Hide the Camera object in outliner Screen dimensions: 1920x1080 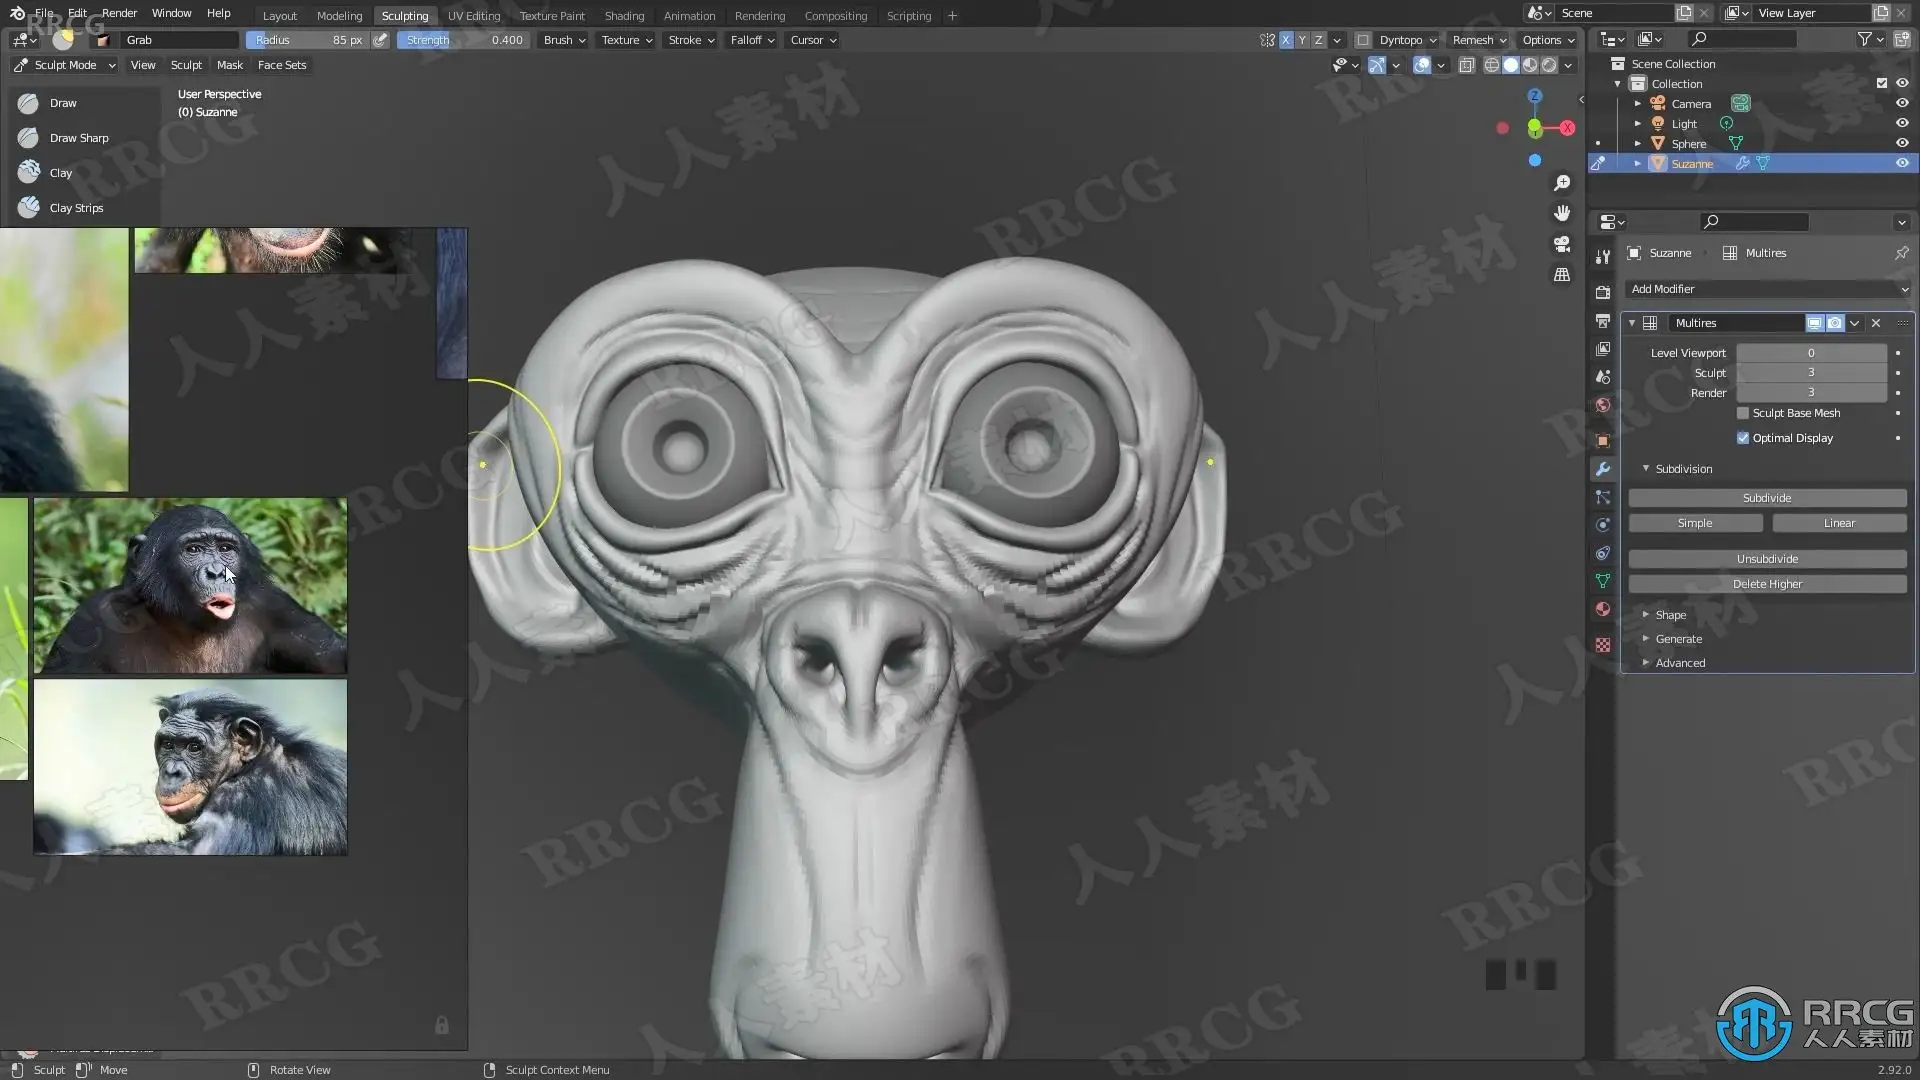pyautogui.click(x=1901, y=104)
